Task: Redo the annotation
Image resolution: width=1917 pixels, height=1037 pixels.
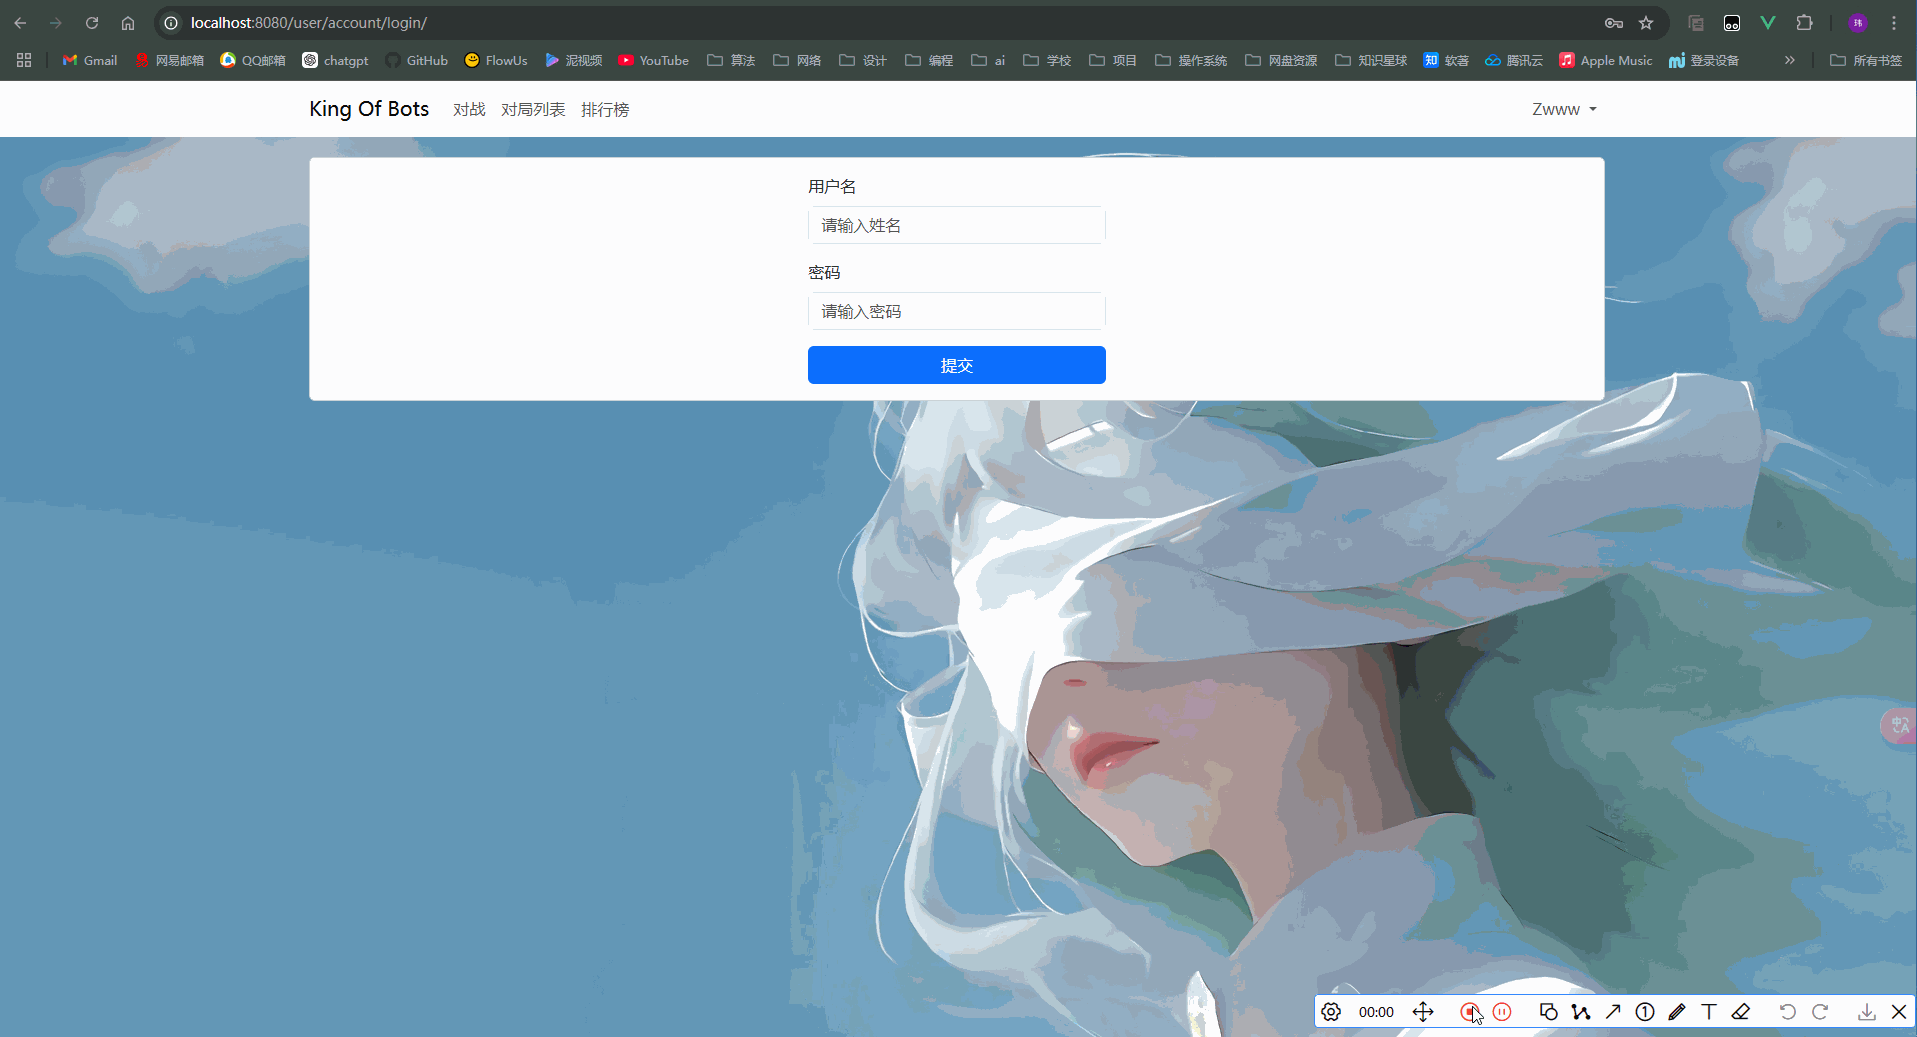Action: 1820,1012
